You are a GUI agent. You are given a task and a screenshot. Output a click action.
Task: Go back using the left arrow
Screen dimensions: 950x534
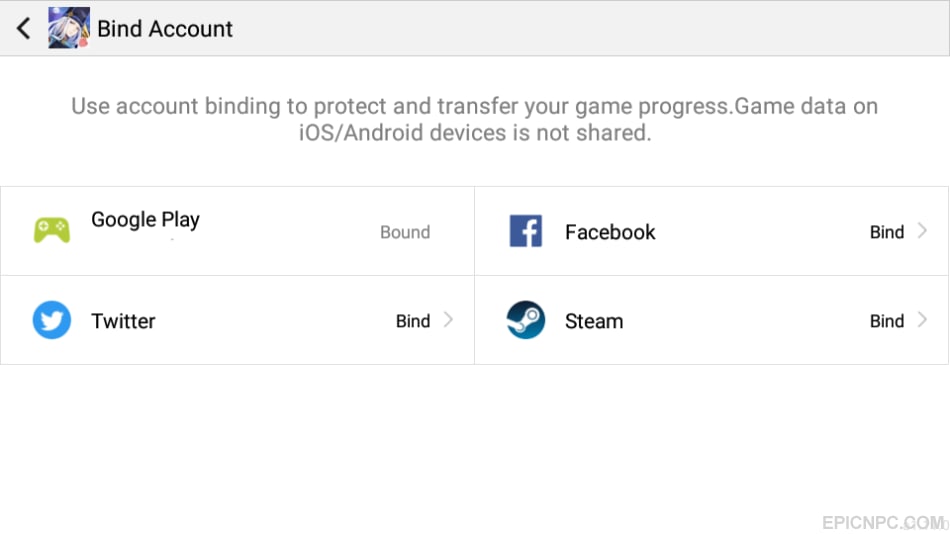tap(23, 28)
